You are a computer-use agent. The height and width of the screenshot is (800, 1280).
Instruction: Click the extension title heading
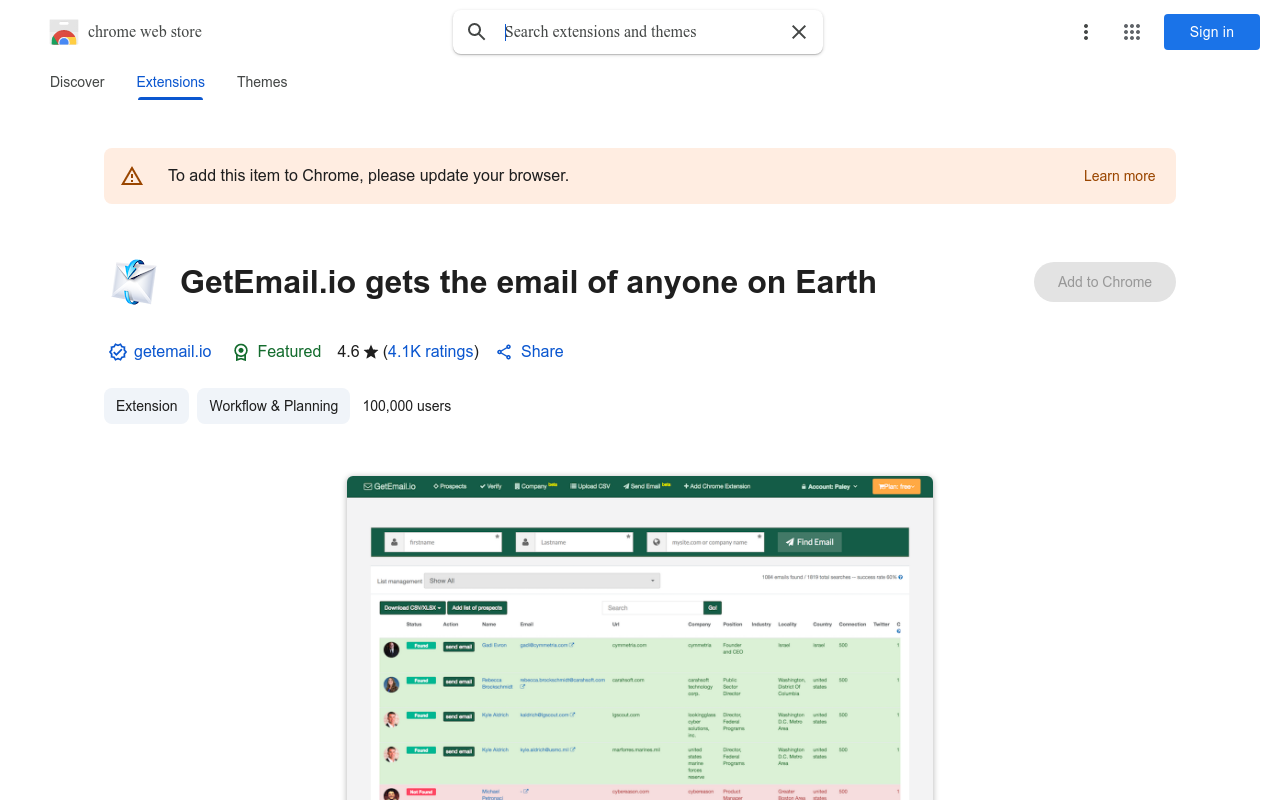click(528, 282)
